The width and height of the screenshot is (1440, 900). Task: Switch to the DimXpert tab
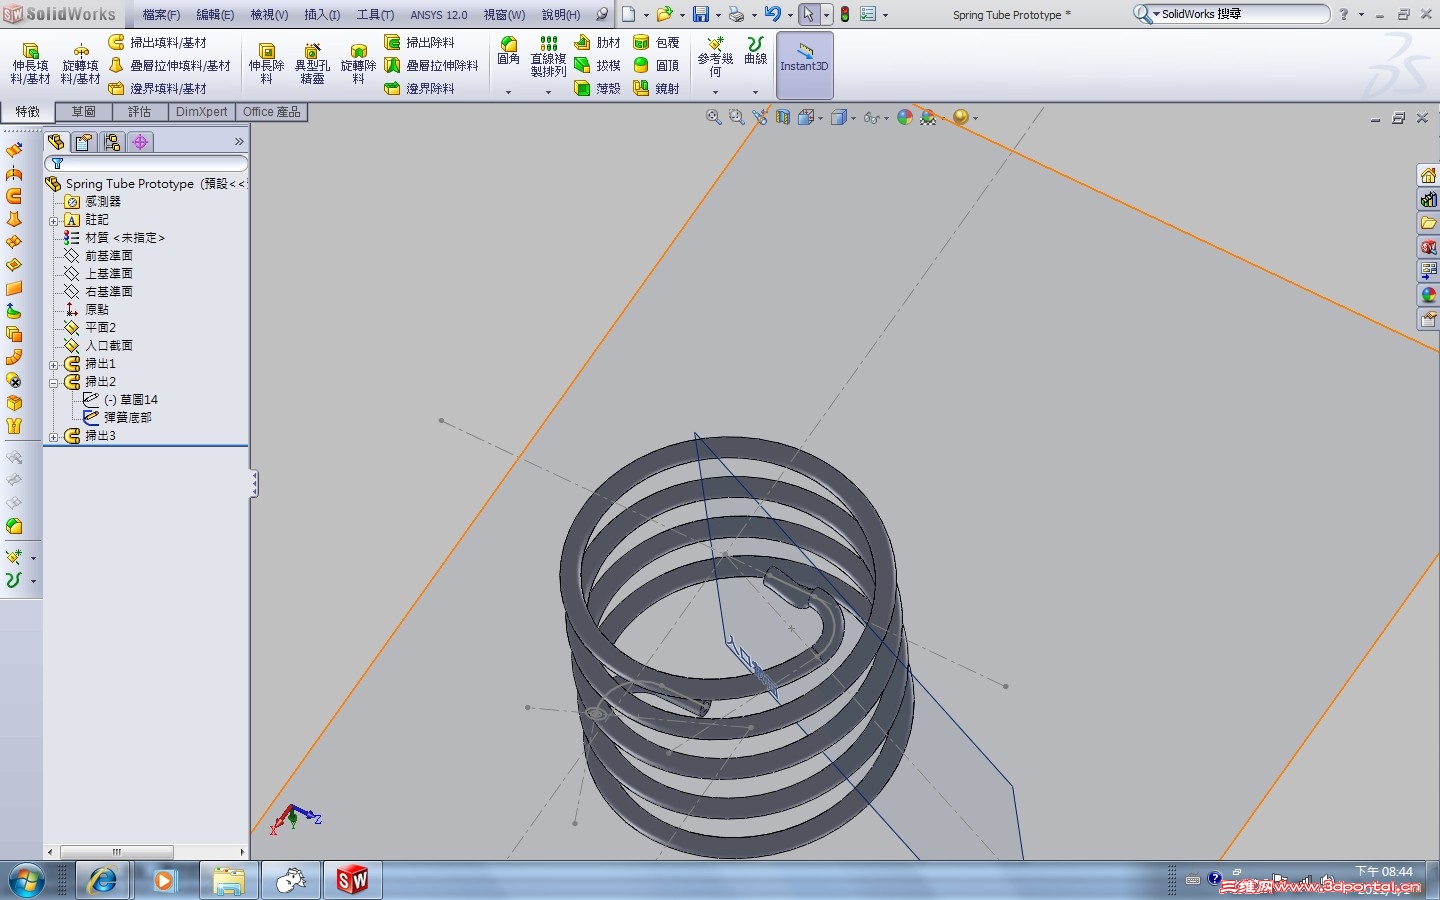coord(202,112)
